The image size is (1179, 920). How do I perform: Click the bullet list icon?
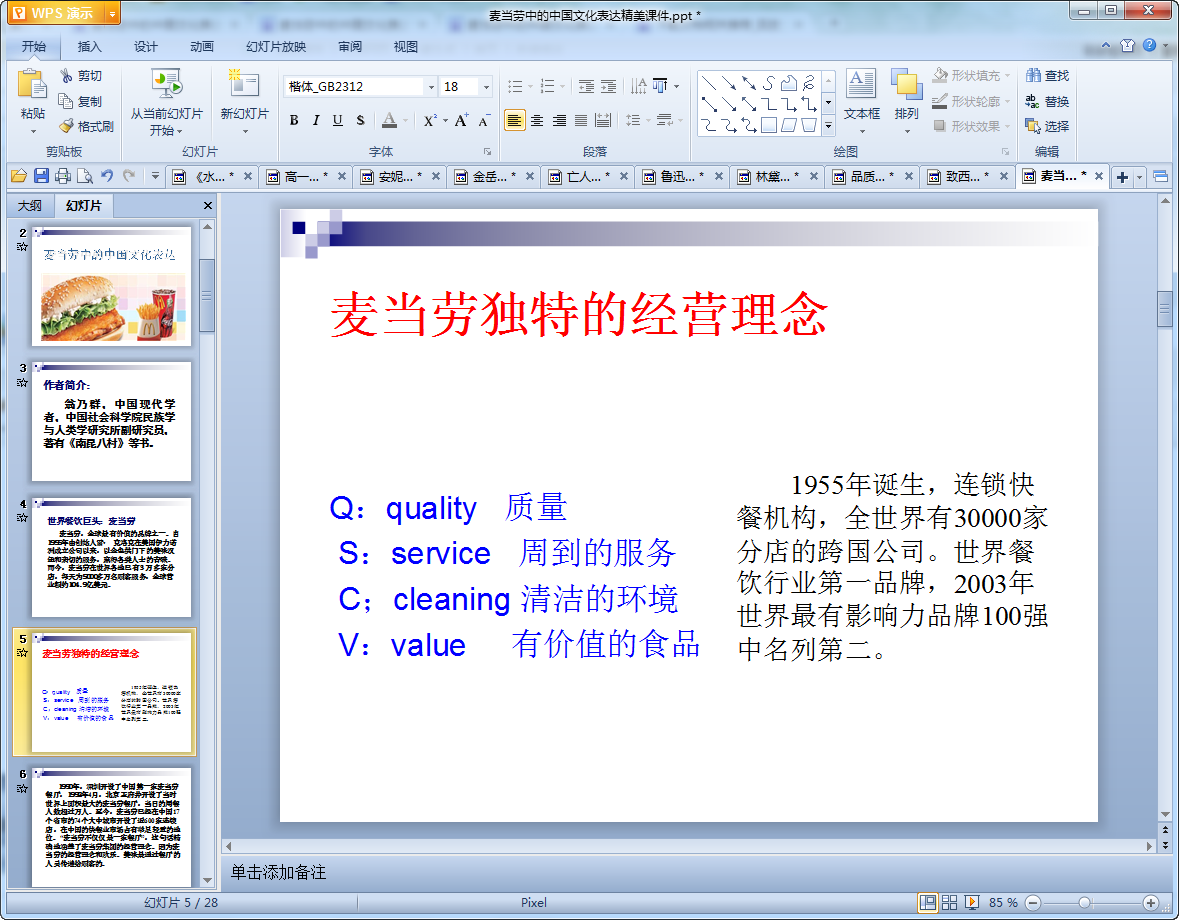[515, 86]
